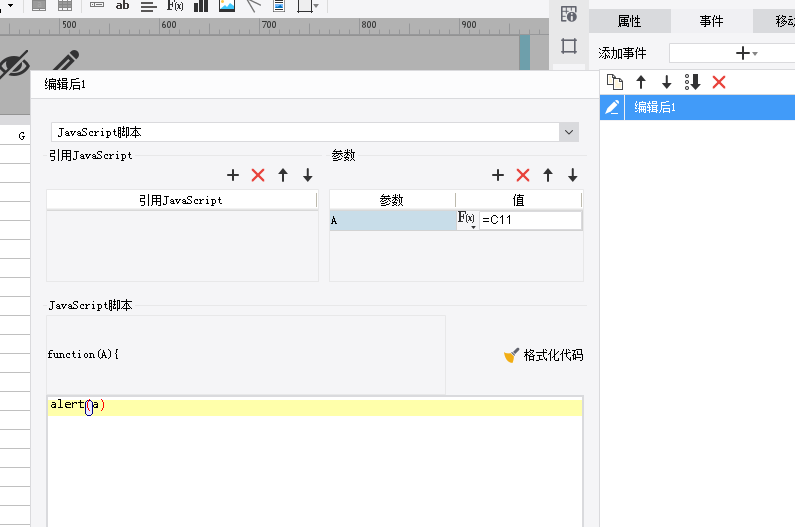The width and height of the screenshot is (795, 527).
Task: Toggle the hidden-eye icon on canvas
Action: tap(14, 64)
